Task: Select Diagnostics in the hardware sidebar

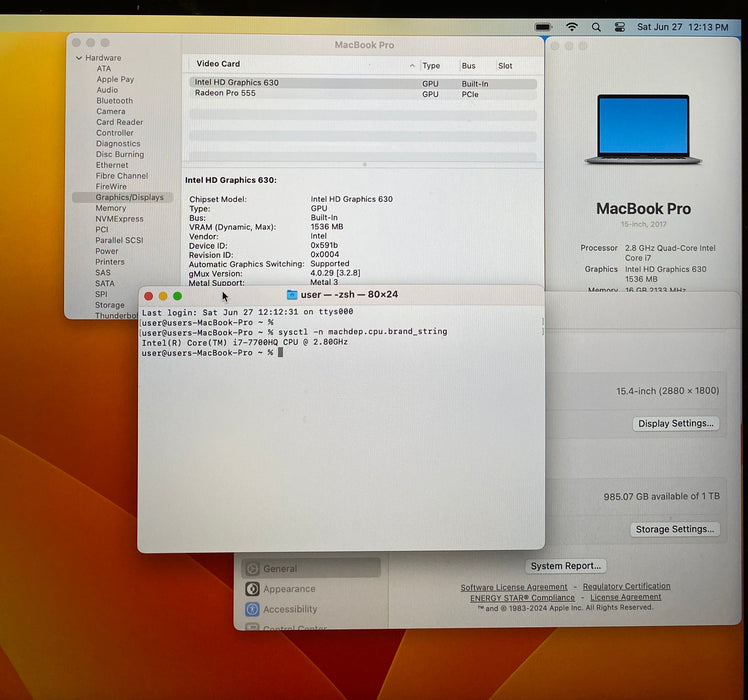Action: 118,144
